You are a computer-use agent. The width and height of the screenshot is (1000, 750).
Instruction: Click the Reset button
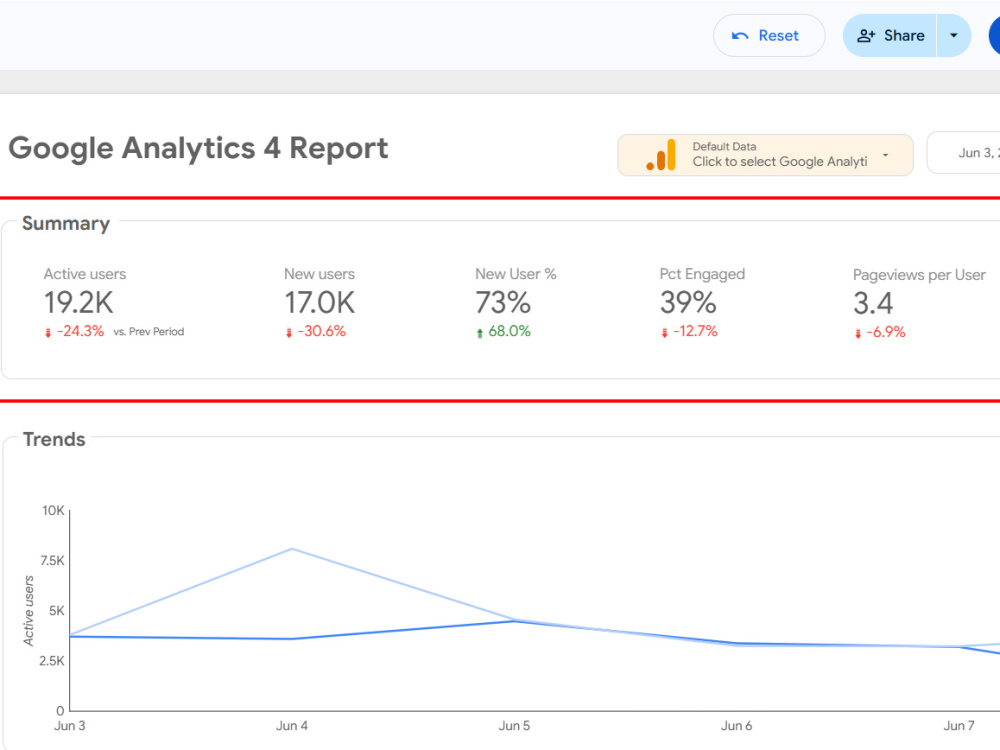[x=768, y=36]
